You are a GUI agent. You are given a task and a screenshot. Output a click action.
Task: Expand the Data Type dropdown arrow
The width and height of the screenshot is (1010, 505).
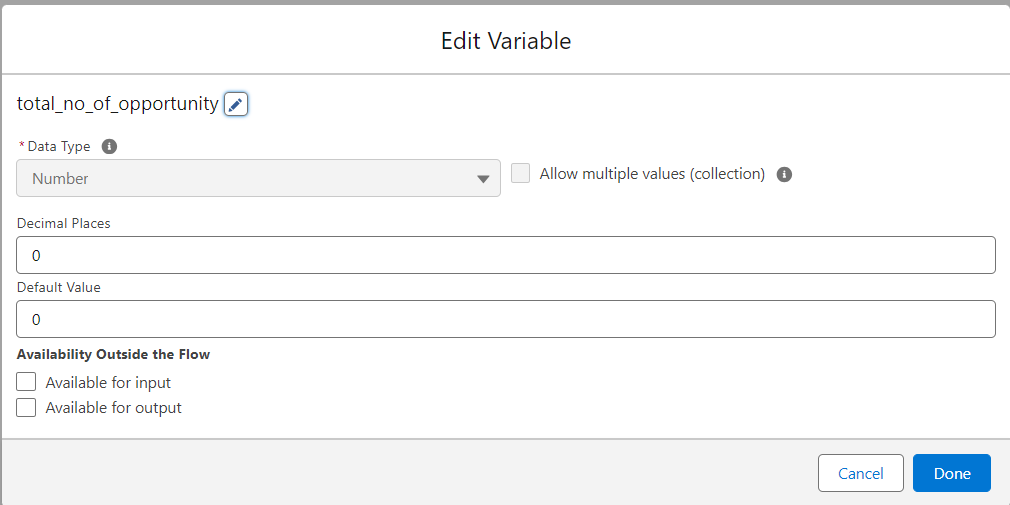click(x=484, y=179)
